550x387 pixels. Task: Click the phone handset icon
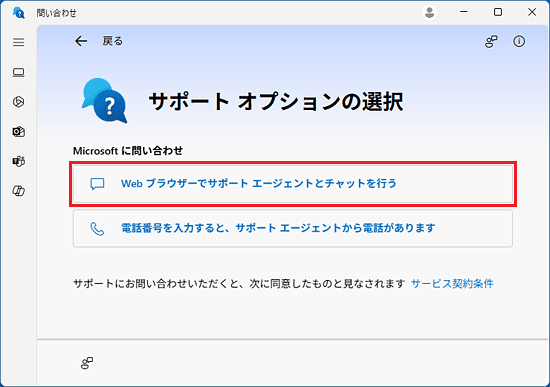pos(97,229)
